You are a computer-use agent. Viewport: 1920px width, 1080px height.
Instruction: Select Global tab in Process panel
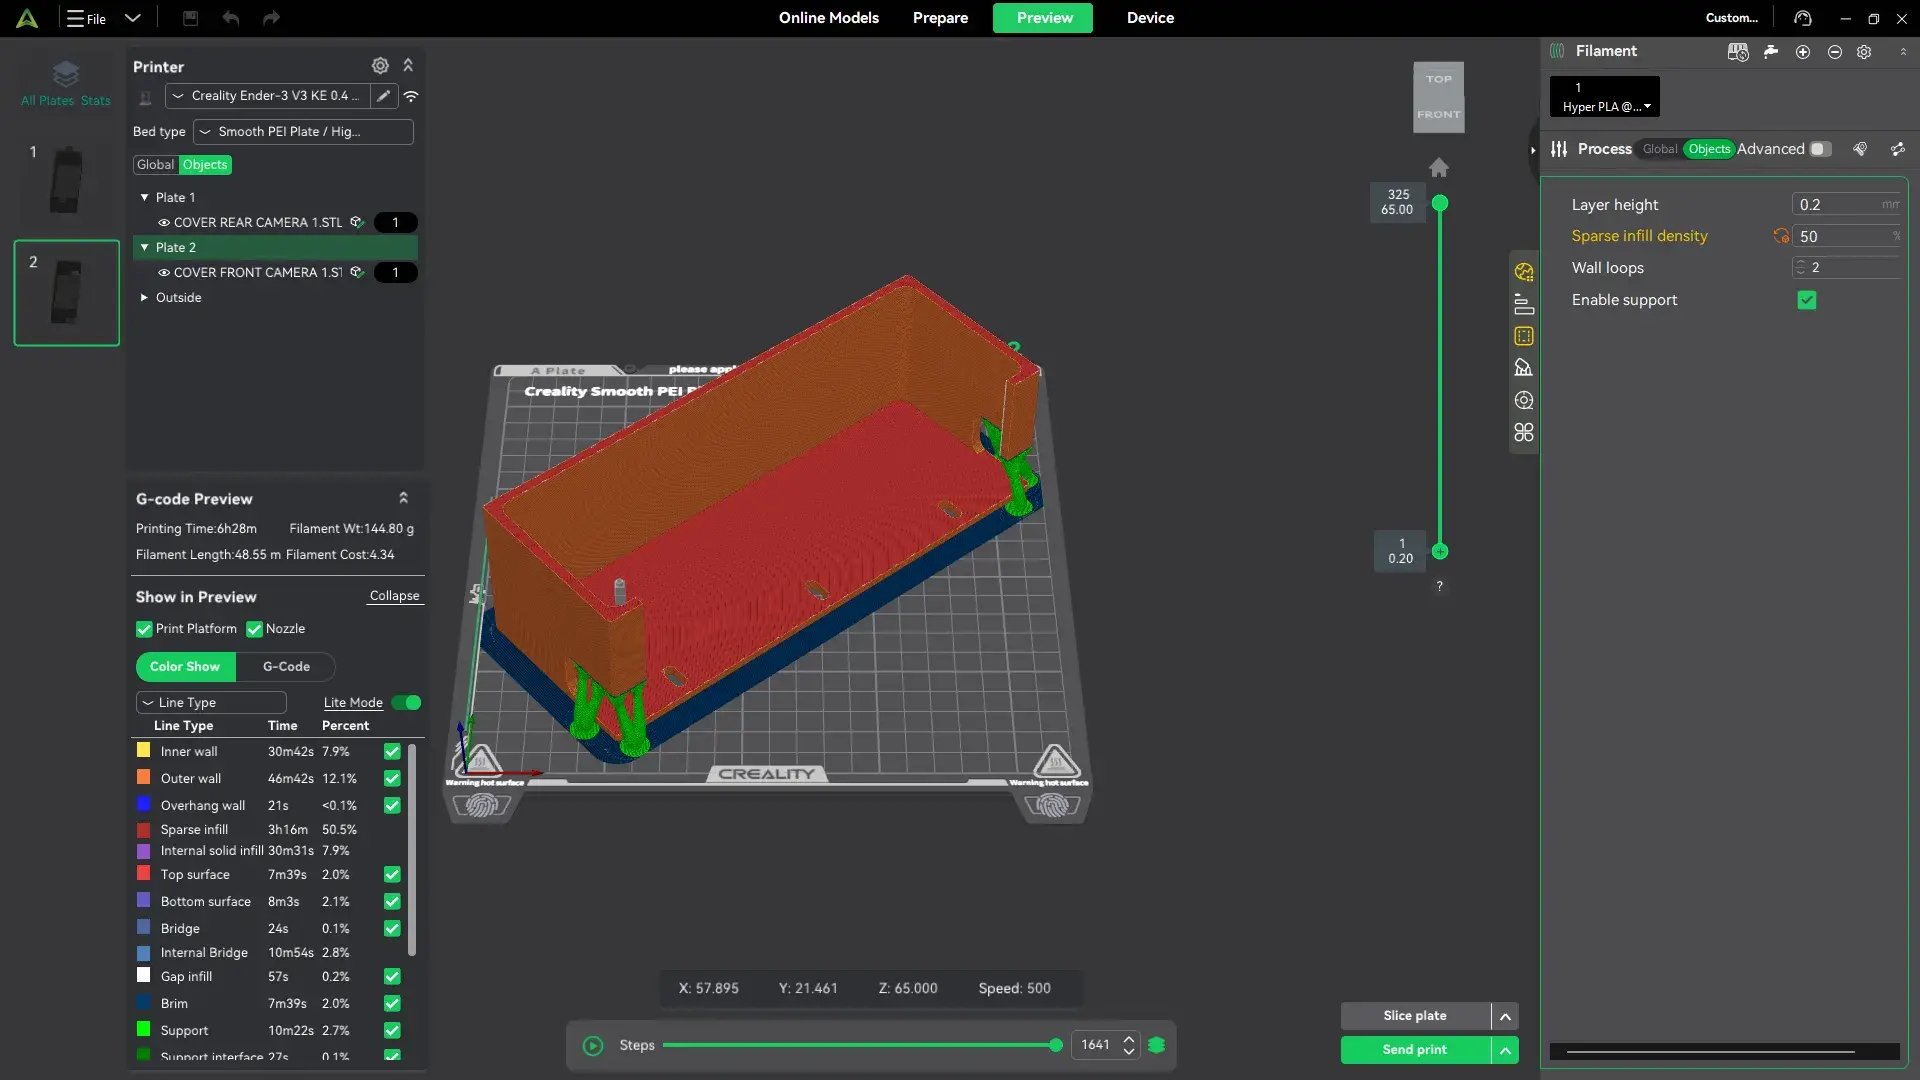pyautogui.click(x=1660, y=149)
